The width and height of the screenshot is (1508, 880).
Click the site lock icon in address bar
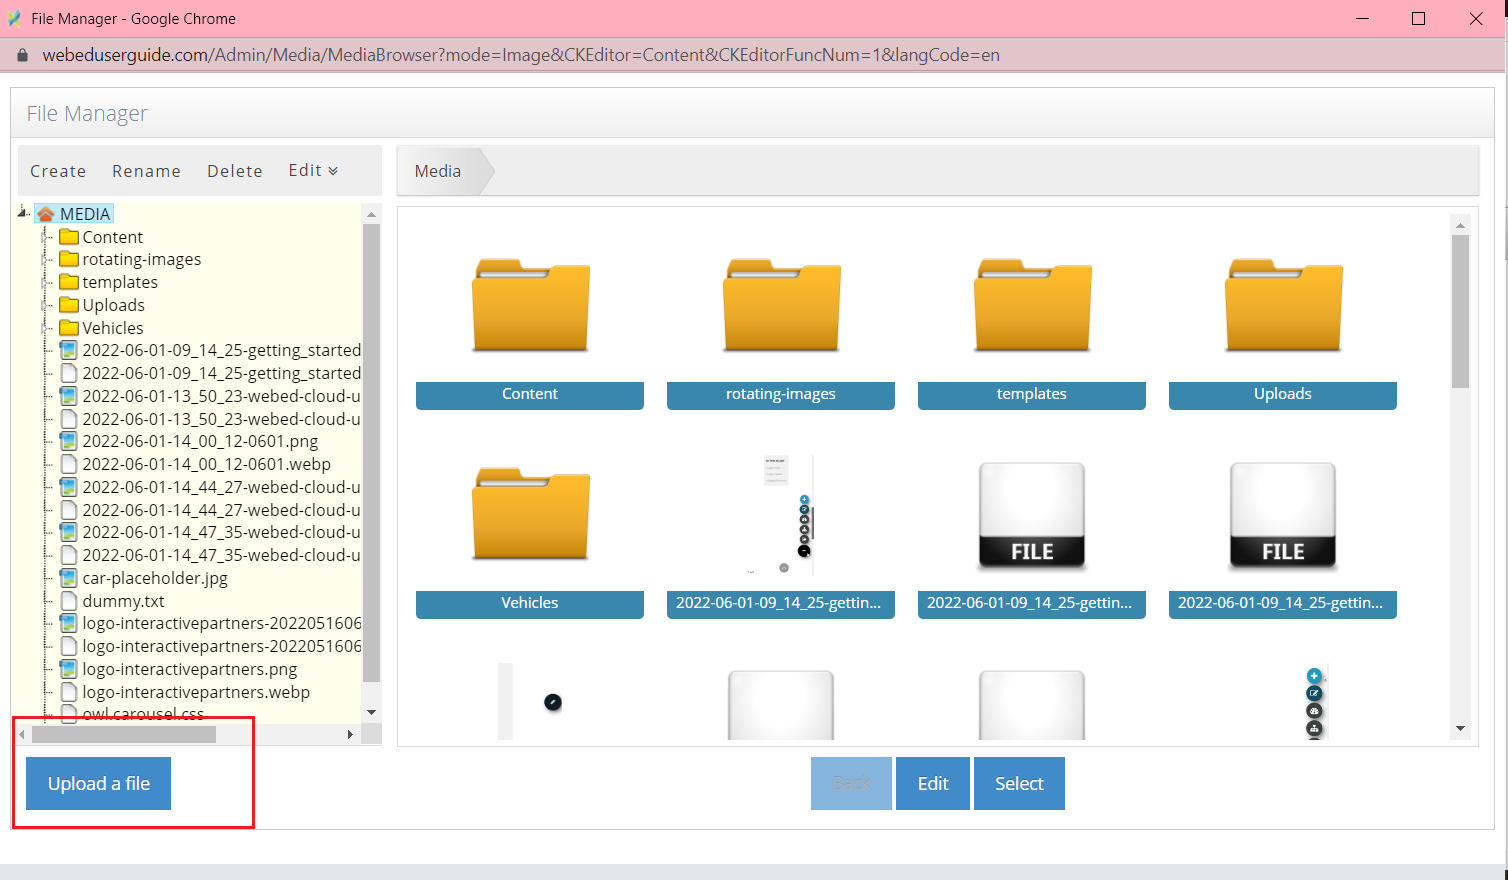(x=22, y=55)
